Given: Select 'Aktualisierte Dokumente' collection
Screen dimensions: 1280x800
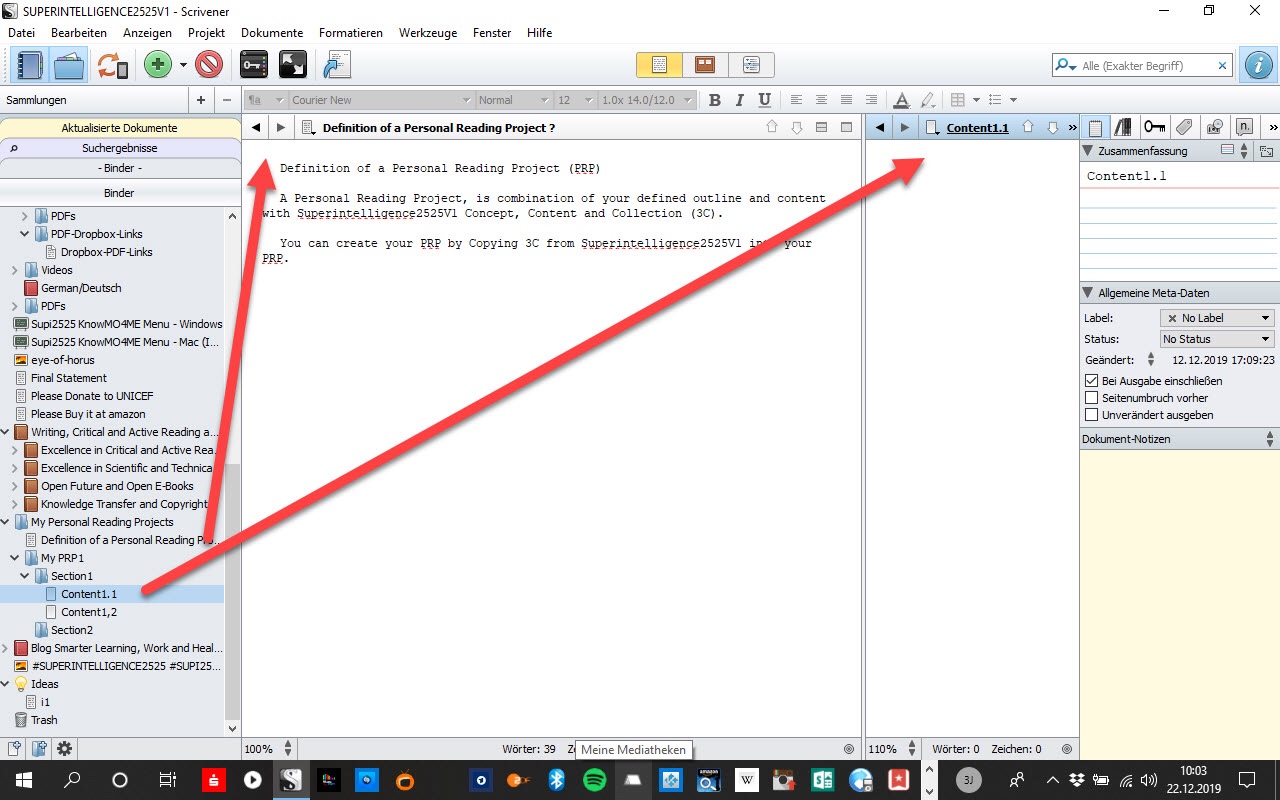Looking at the screenshot, I should coord(120,128).
